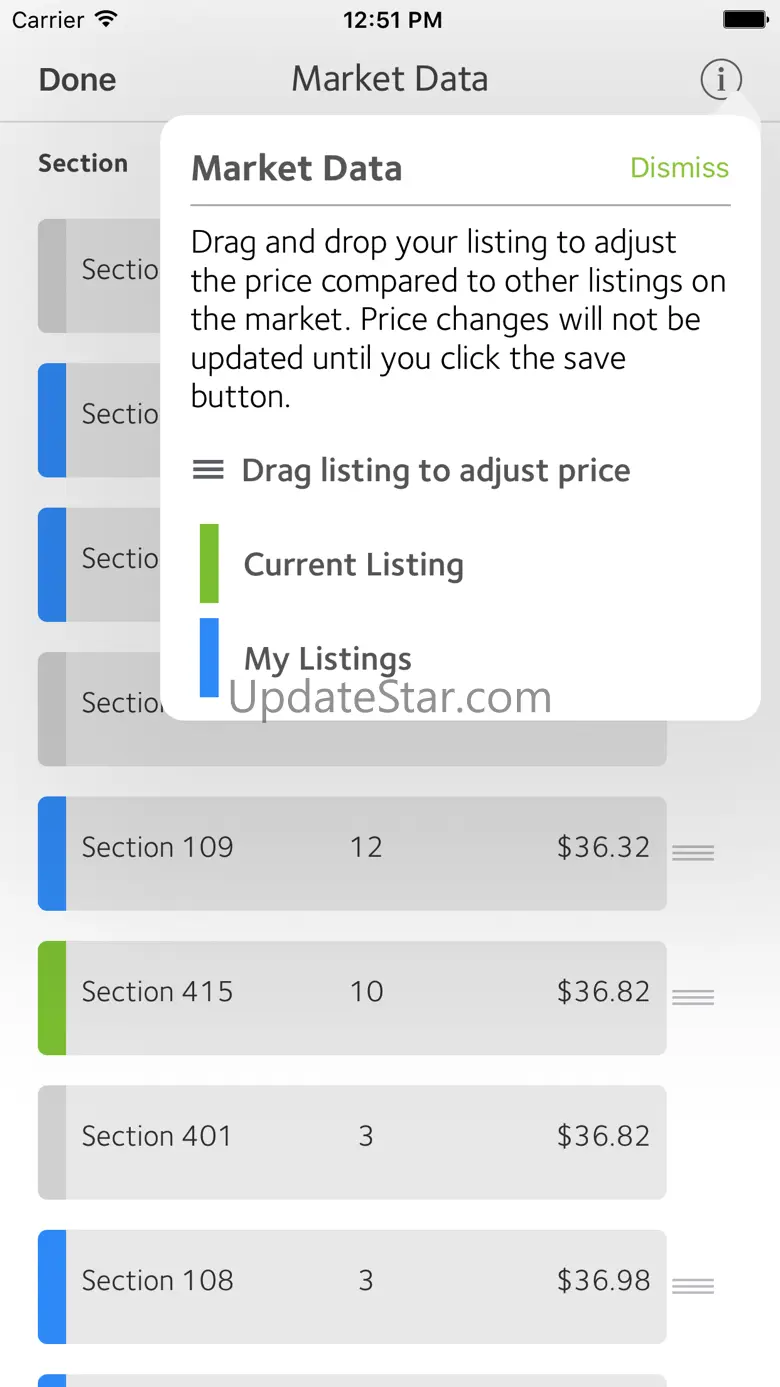Tap the Market Data popover title

[296, 169]
